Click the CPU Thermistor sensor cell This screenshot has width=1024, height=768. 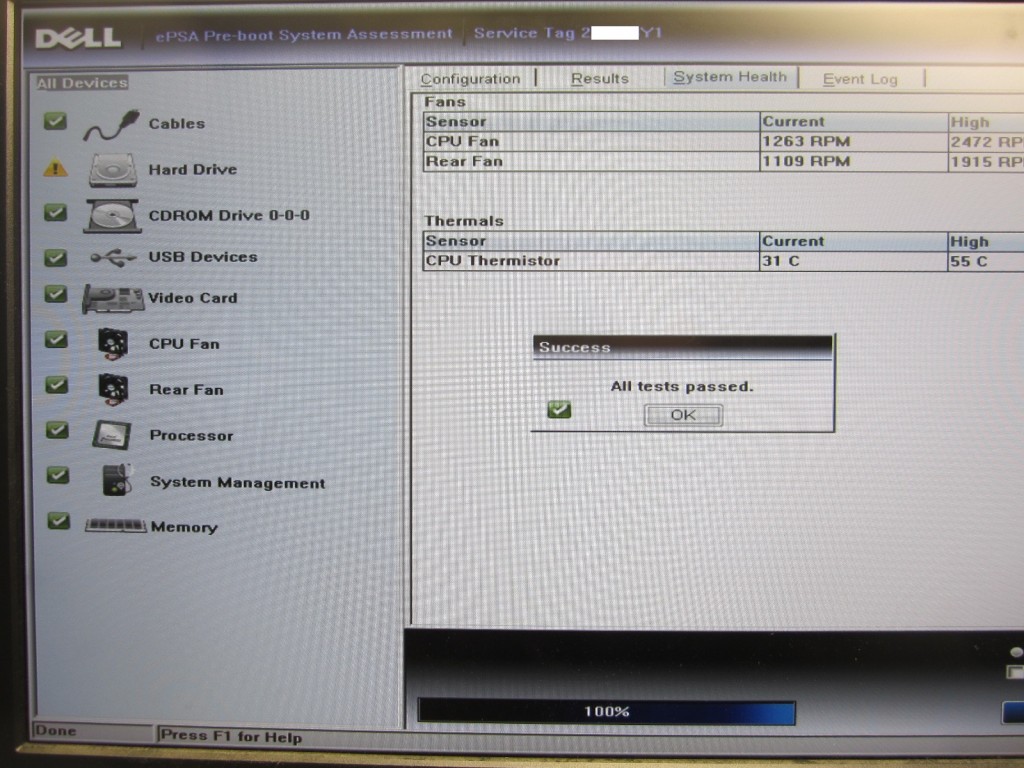coord(592,261)
